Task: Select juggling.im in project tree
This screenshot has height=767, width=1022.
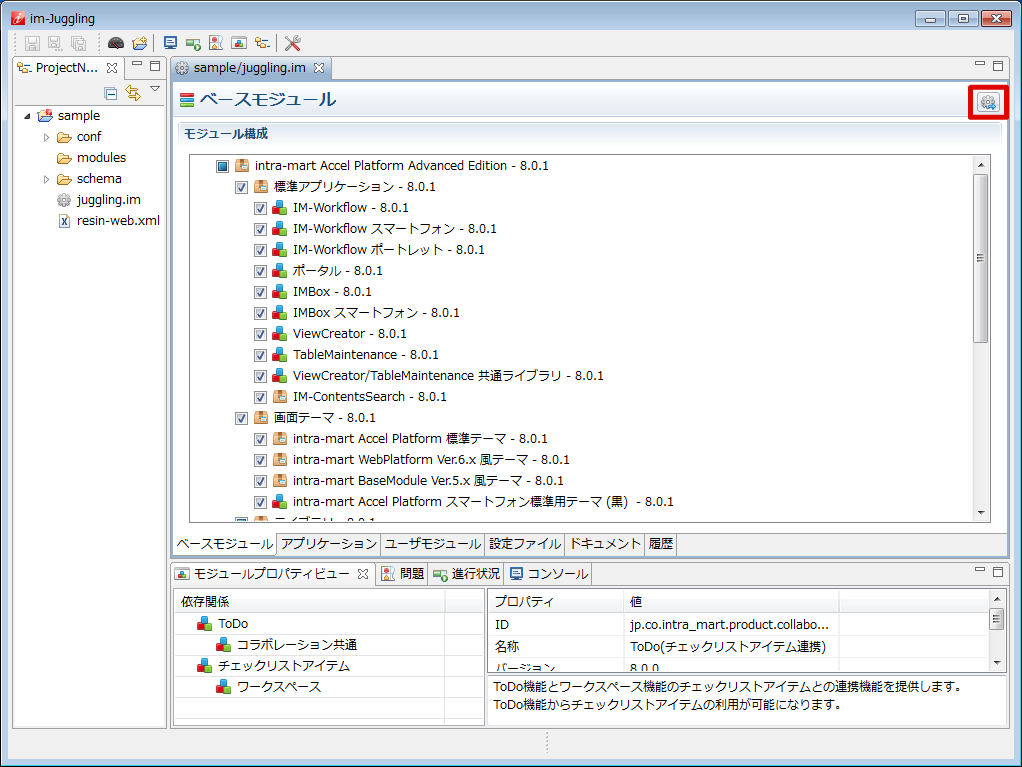Action: pyautogui.click(x=108, y=200)
